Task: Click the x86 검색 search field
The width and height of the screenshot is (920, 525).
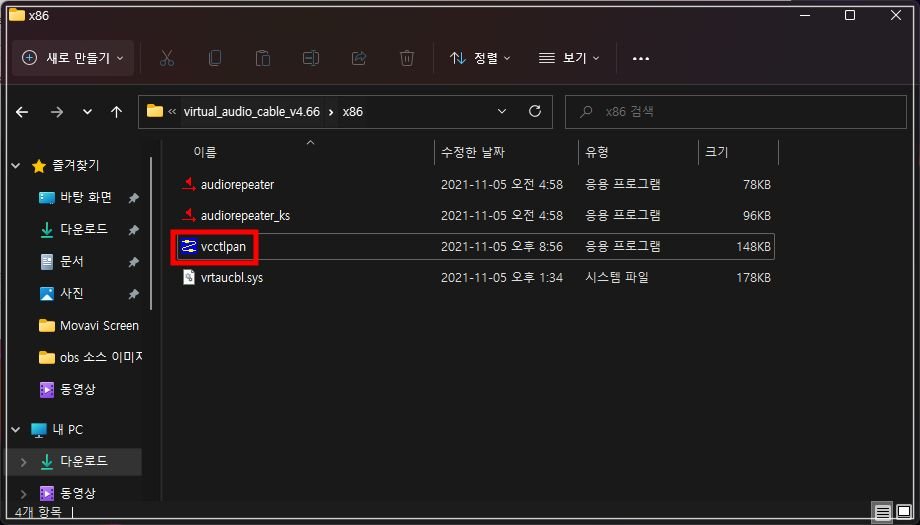Action: point(735,111)
